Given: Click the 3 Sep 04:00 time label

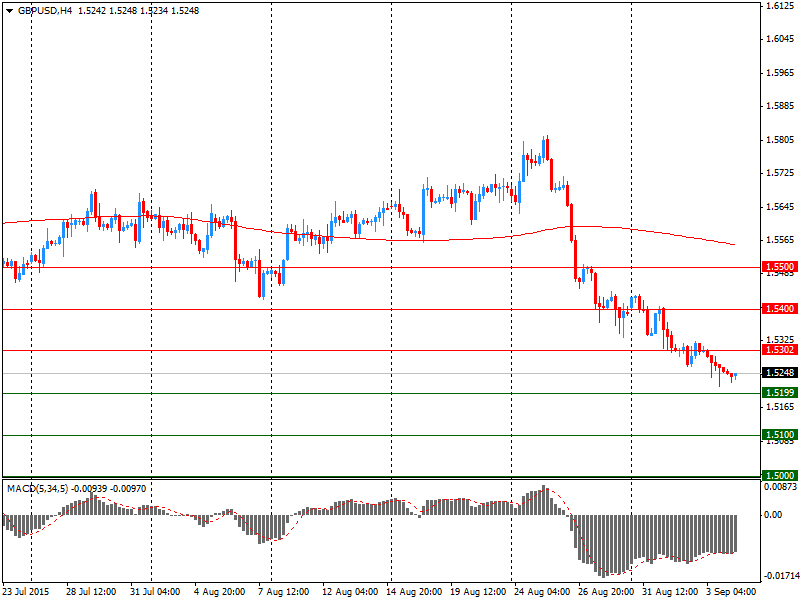Looking at the screenshot, I should 731,592.
